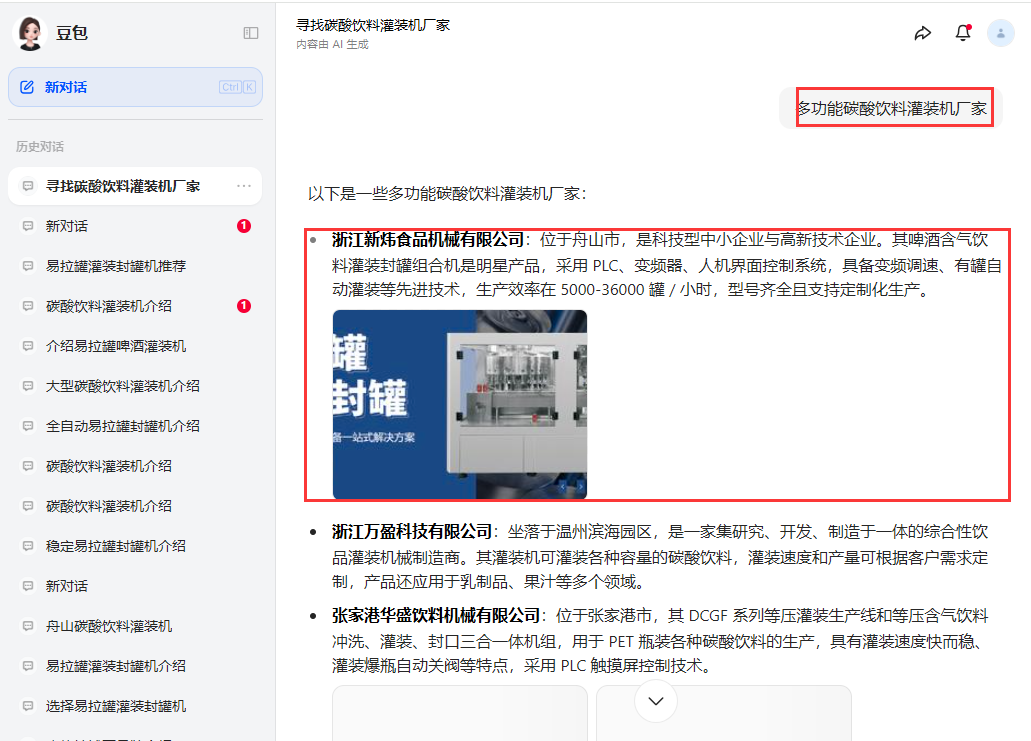Open 全自动易拉罐封罐机介绍 conversation
Screen dimensions: 1031x741
point(122,426)
